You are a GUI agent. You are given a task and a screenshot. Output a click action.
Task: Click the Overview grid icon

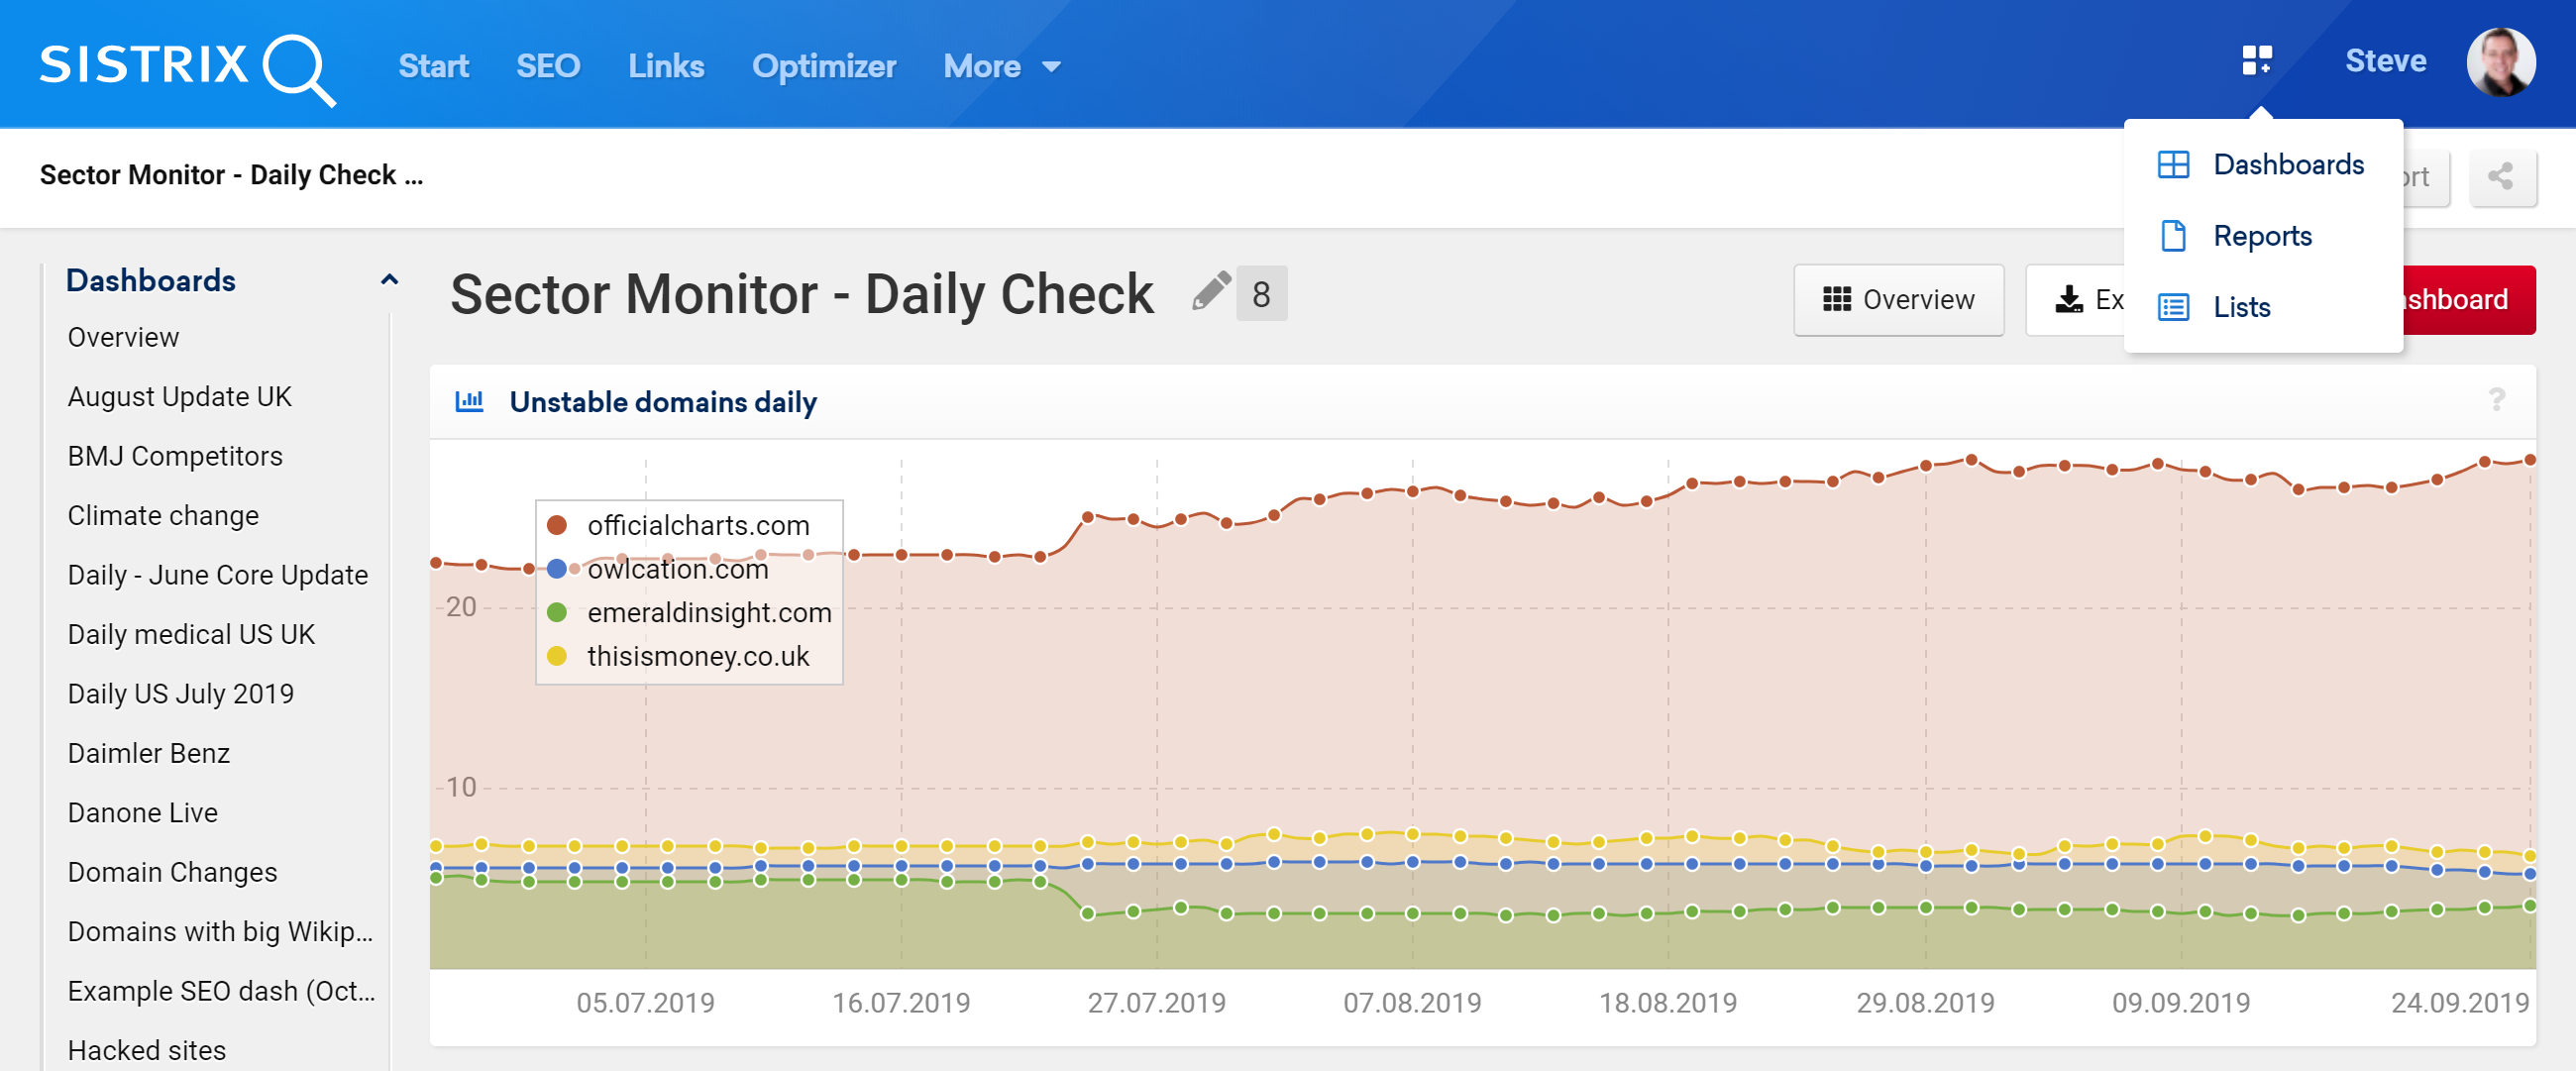pyautogui.click(x=1836, y=299)
